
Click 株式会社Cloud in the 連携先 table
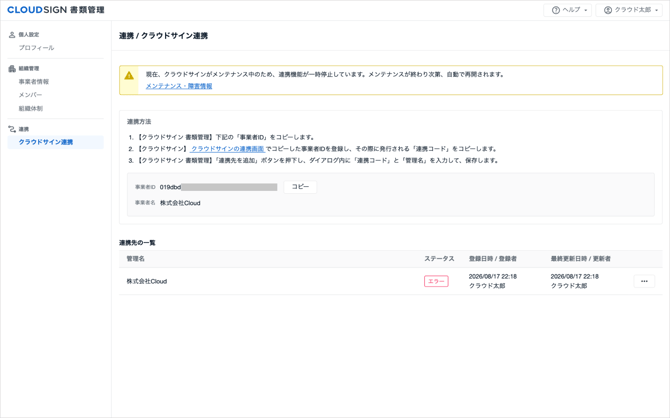click(147, 281)
